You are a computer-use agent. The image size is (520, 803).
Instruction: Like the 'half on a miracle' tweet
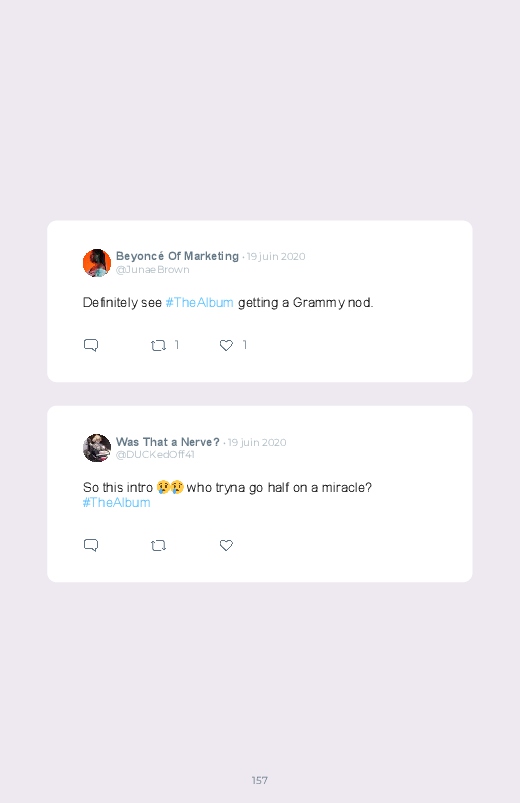pos(226,546)
